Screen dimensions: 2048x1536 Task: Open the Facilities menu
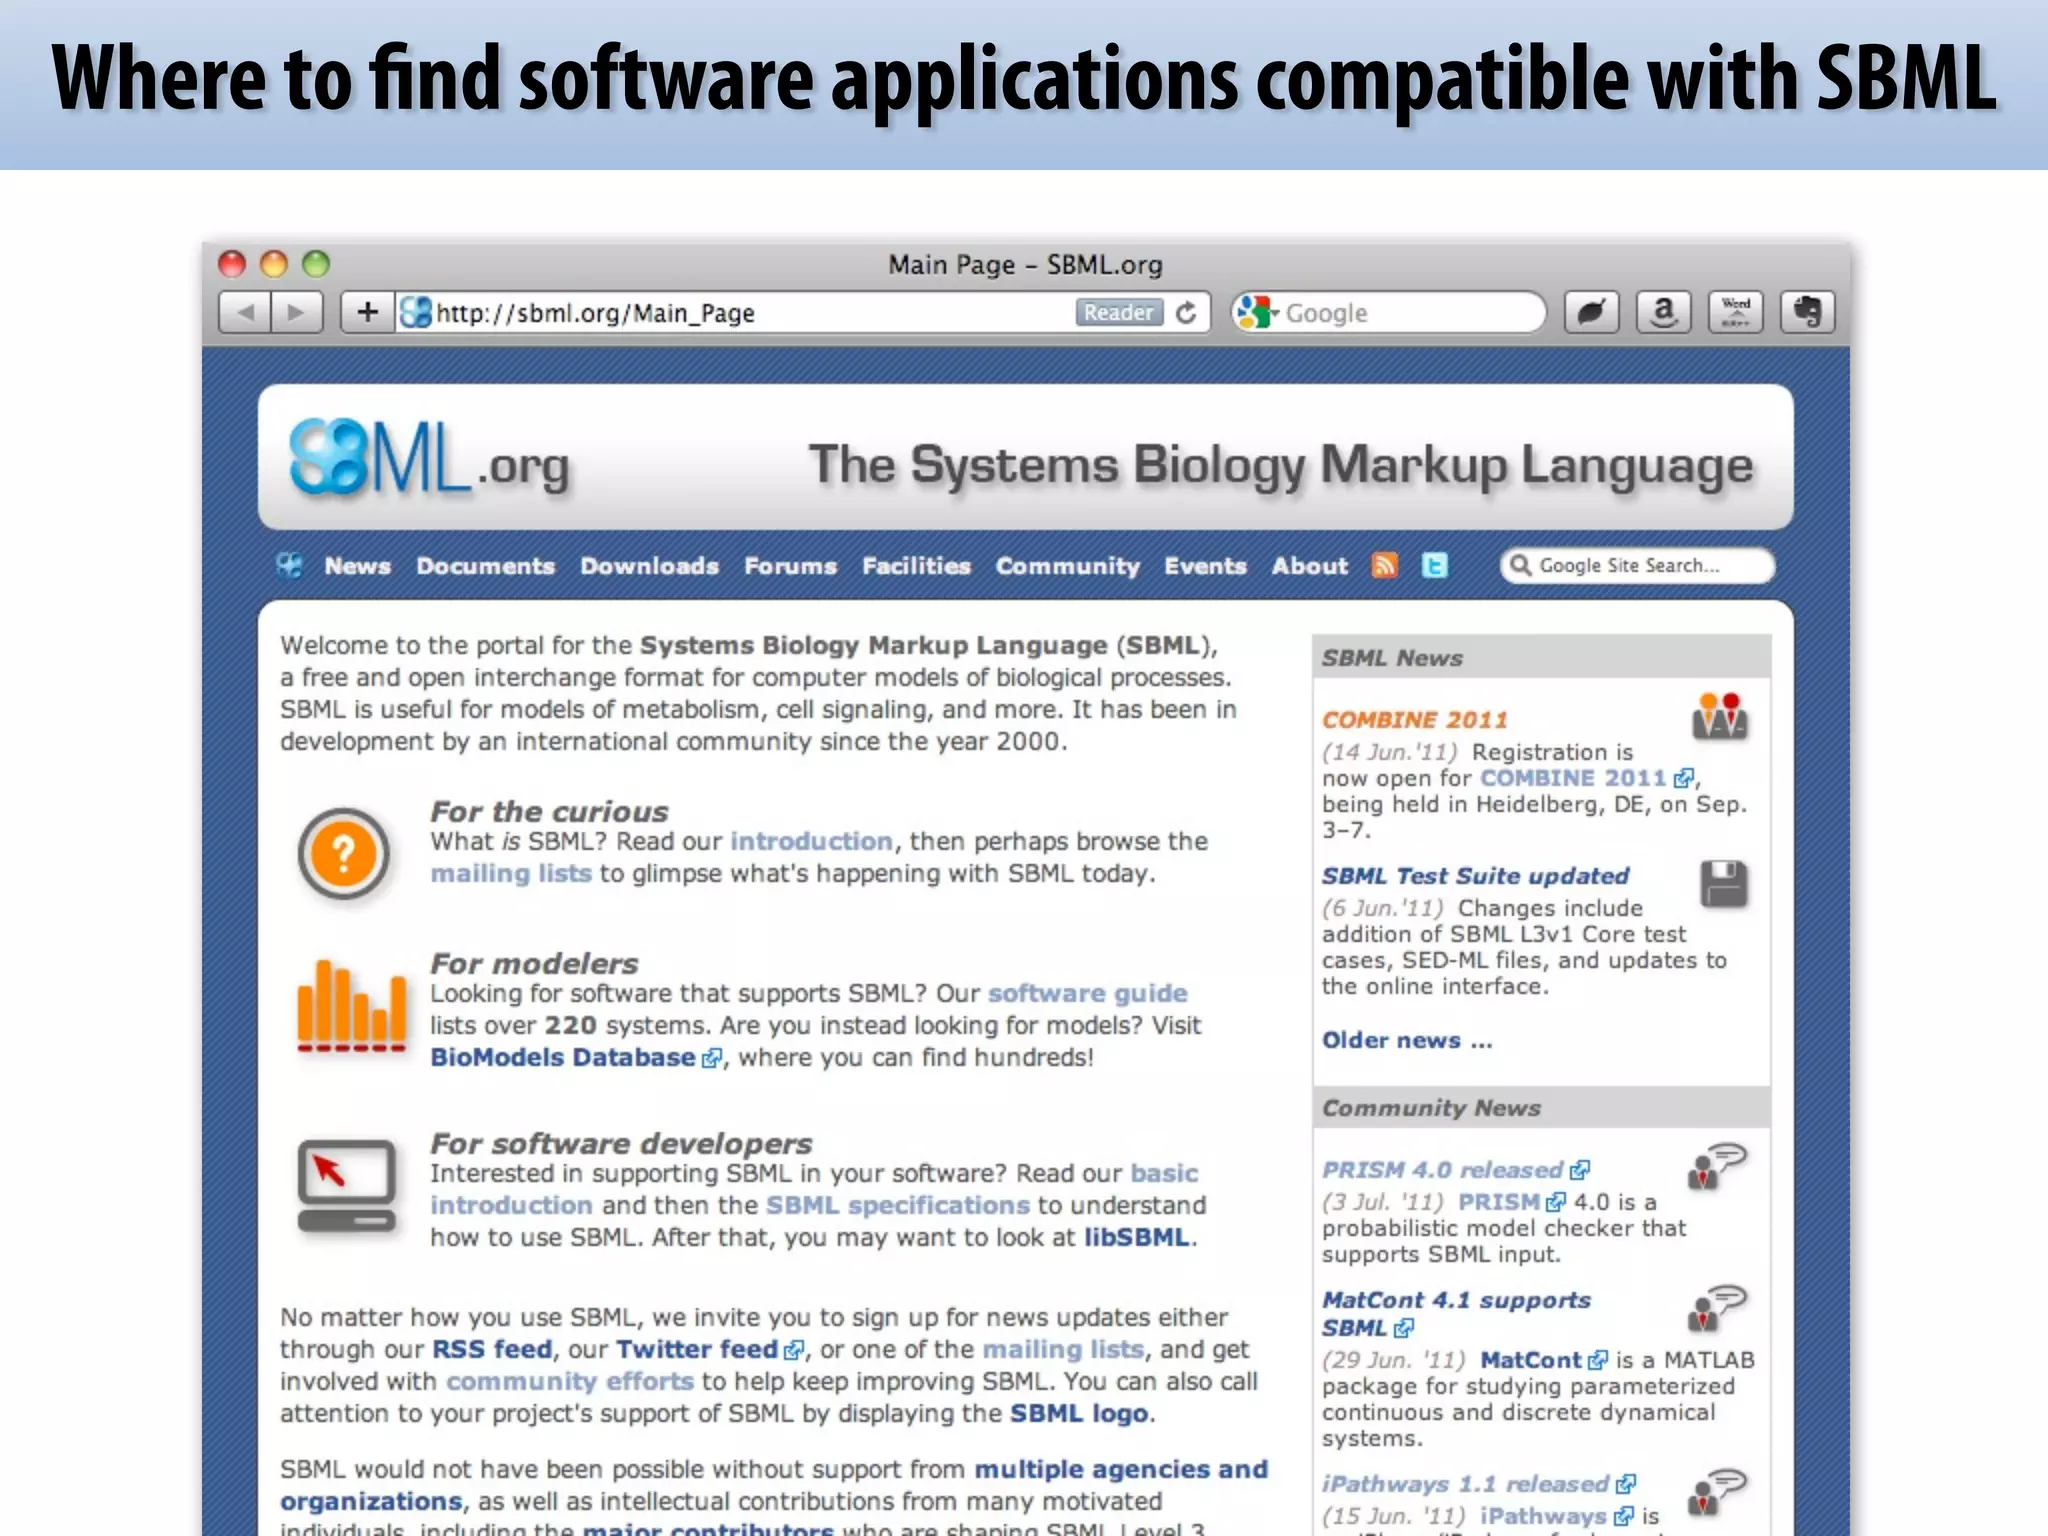click(916, 566)
